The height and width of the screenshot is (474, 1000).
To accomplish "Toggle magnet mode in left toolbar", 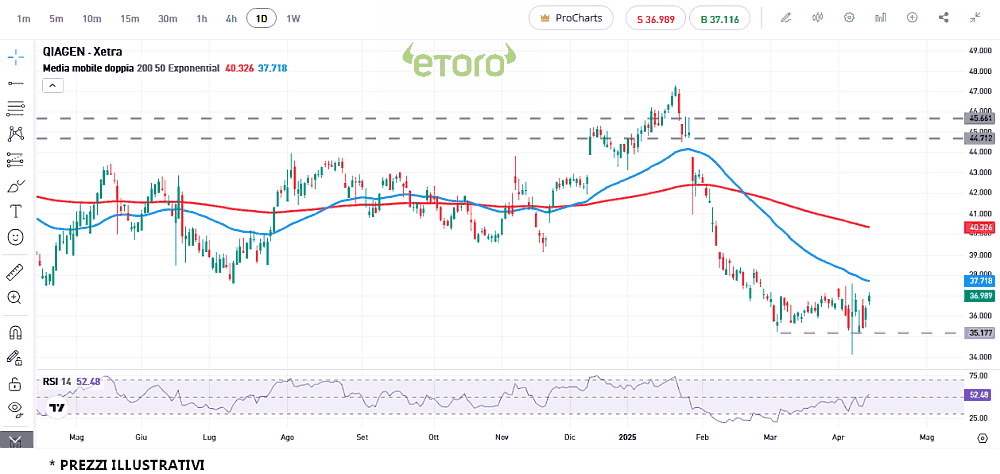I will tap(15, 332).
